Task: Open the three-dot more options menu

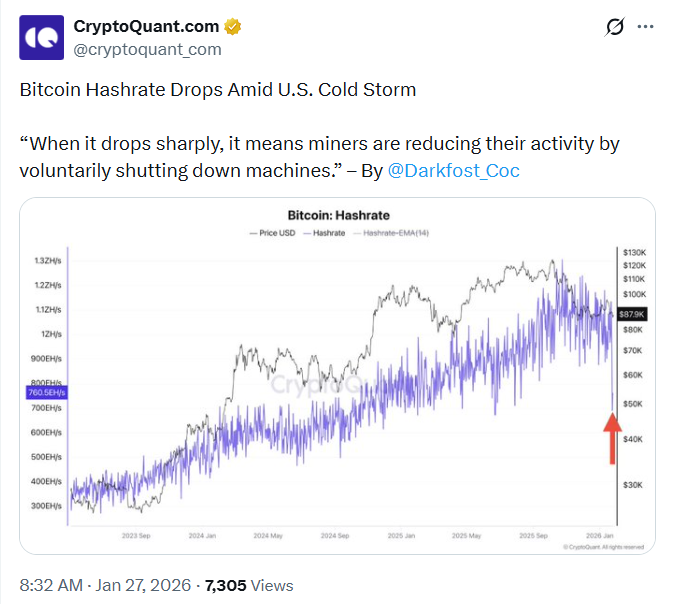Action: (x=650, y=28)
